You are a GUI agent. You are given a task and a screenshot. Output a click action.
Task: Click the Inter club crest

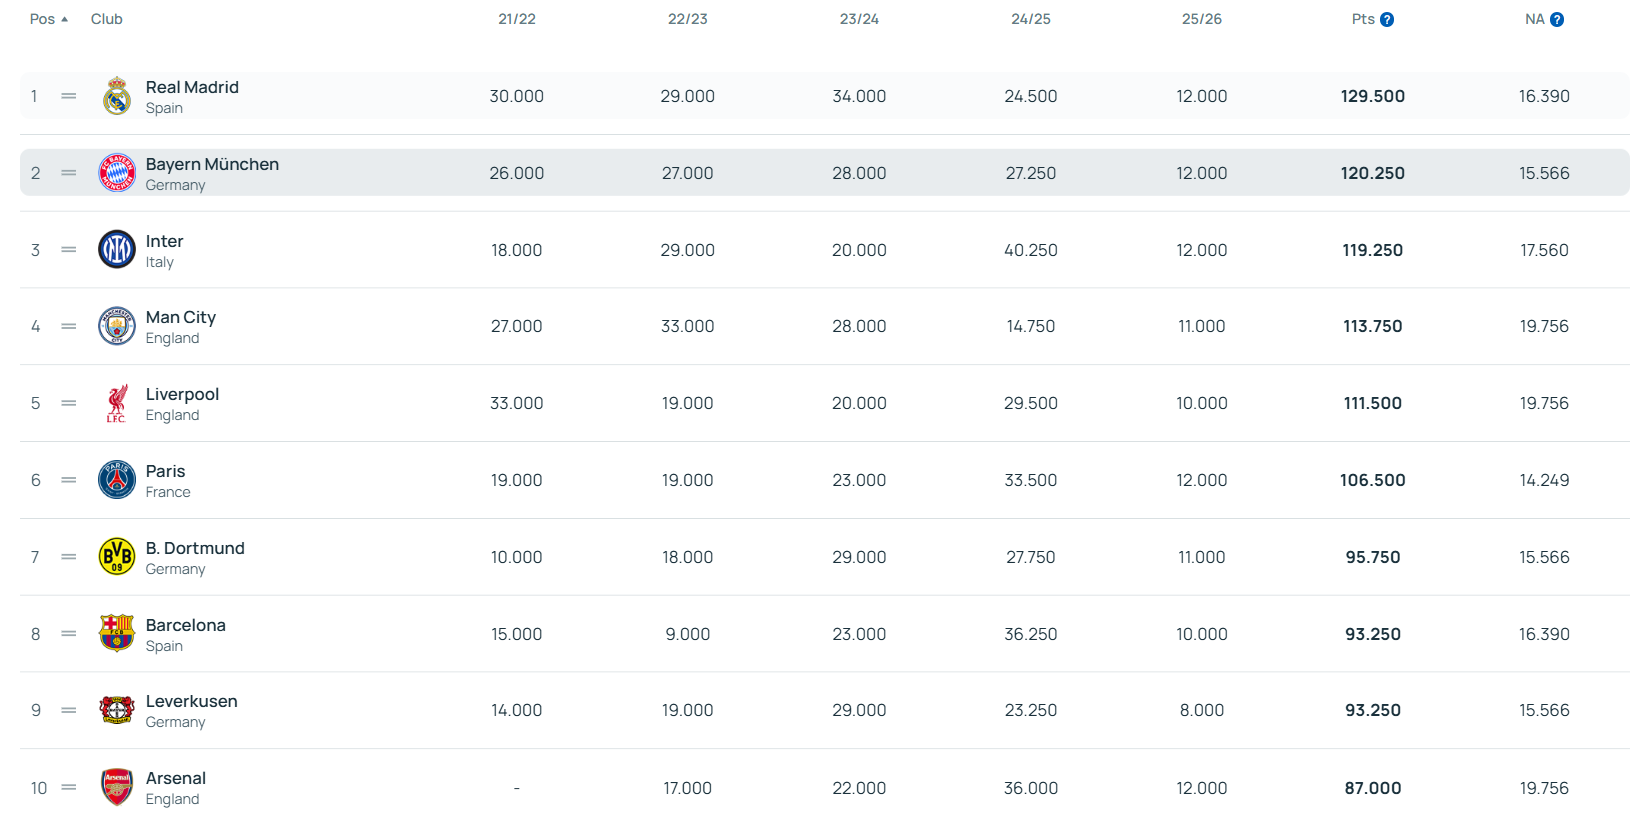click(117, 249)
